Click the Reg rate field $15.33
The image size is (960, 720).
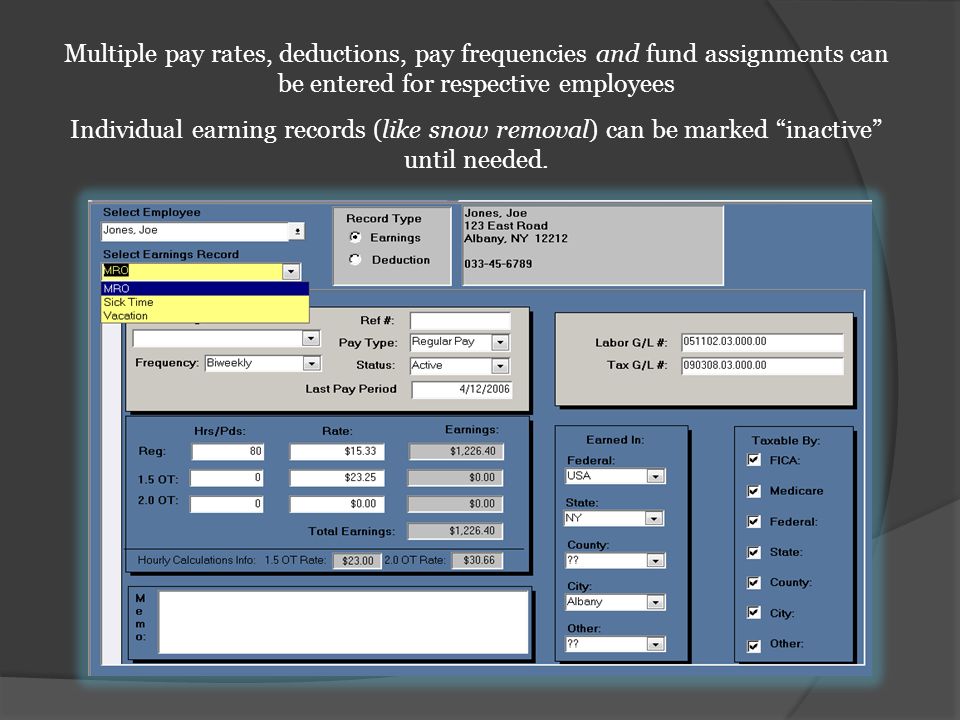pyautogui.click(x=337, y=452)
